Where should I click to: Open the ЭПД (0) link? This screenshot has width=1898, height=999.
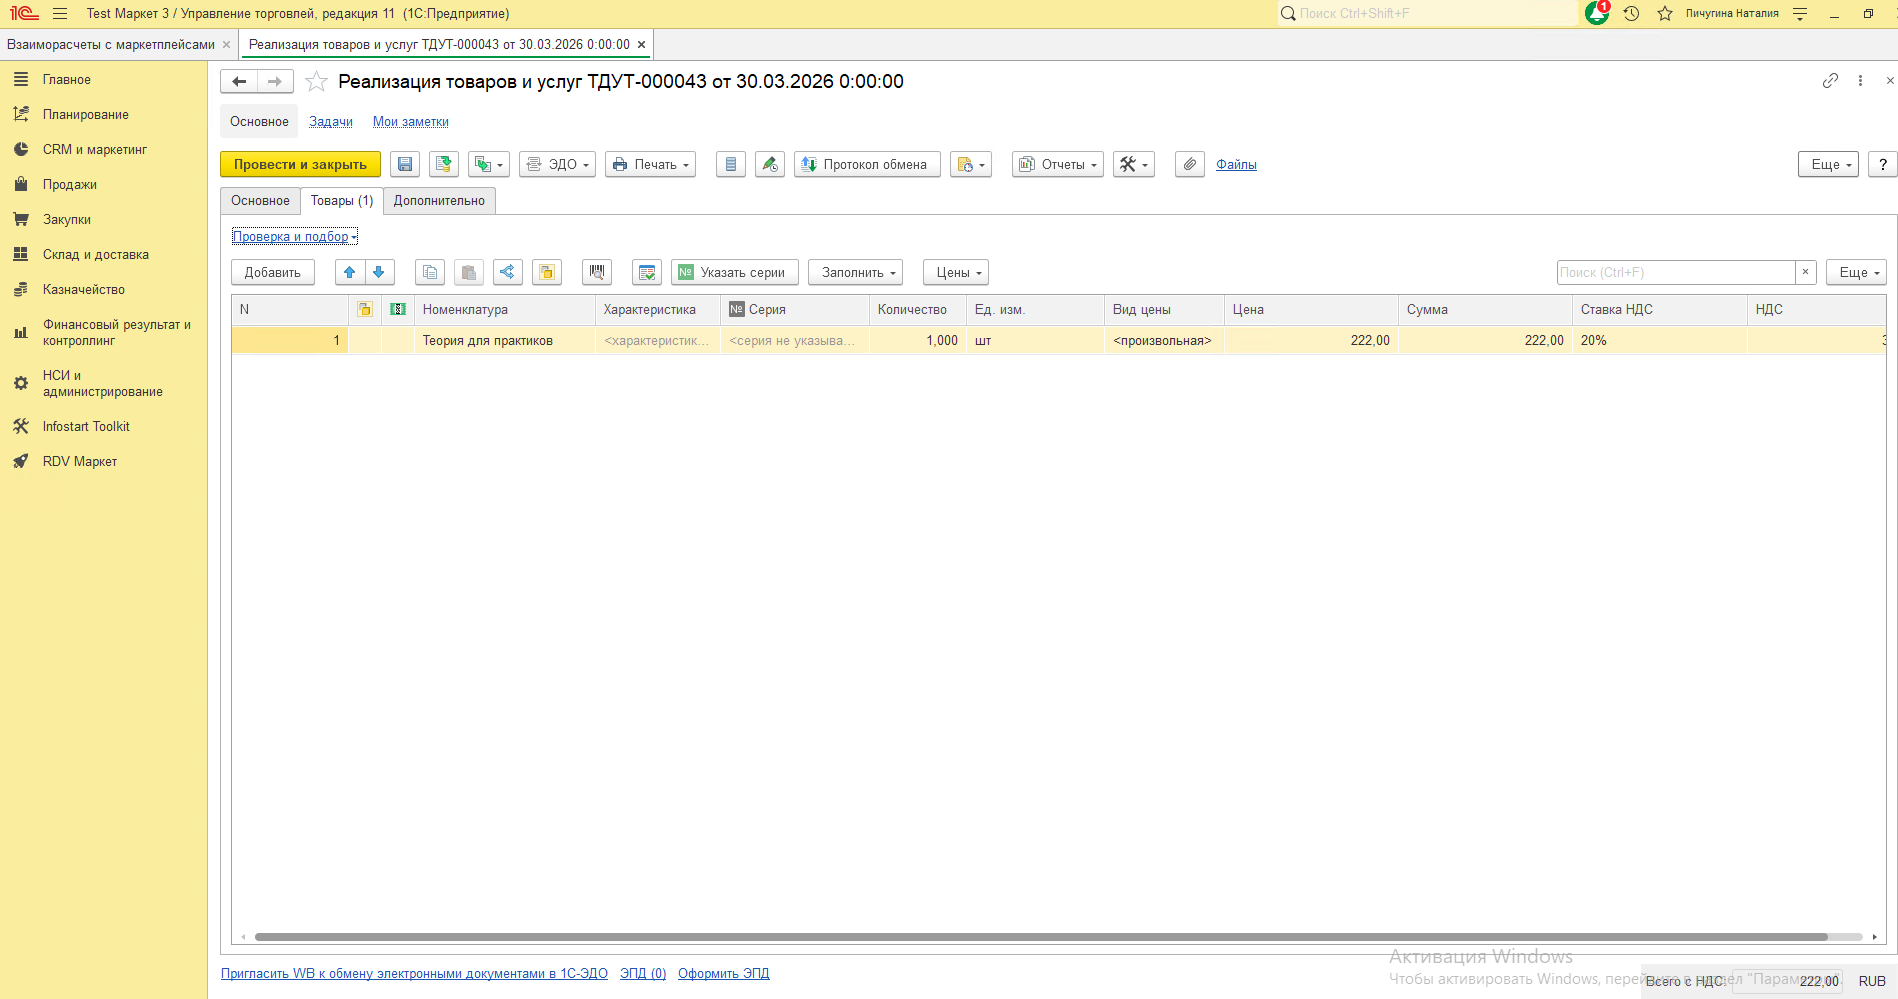[643, 974]
